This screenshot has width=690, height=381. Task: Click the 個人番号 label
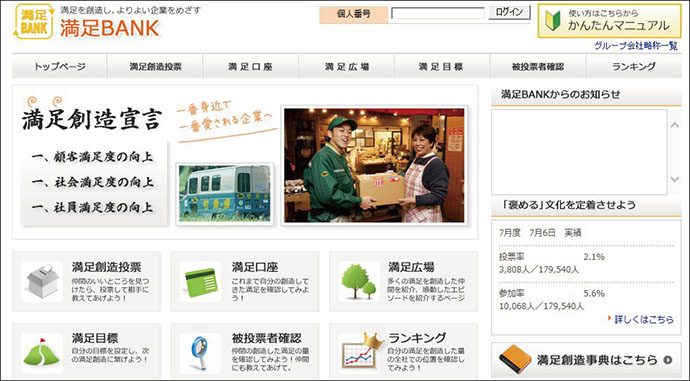pos(354,14)
